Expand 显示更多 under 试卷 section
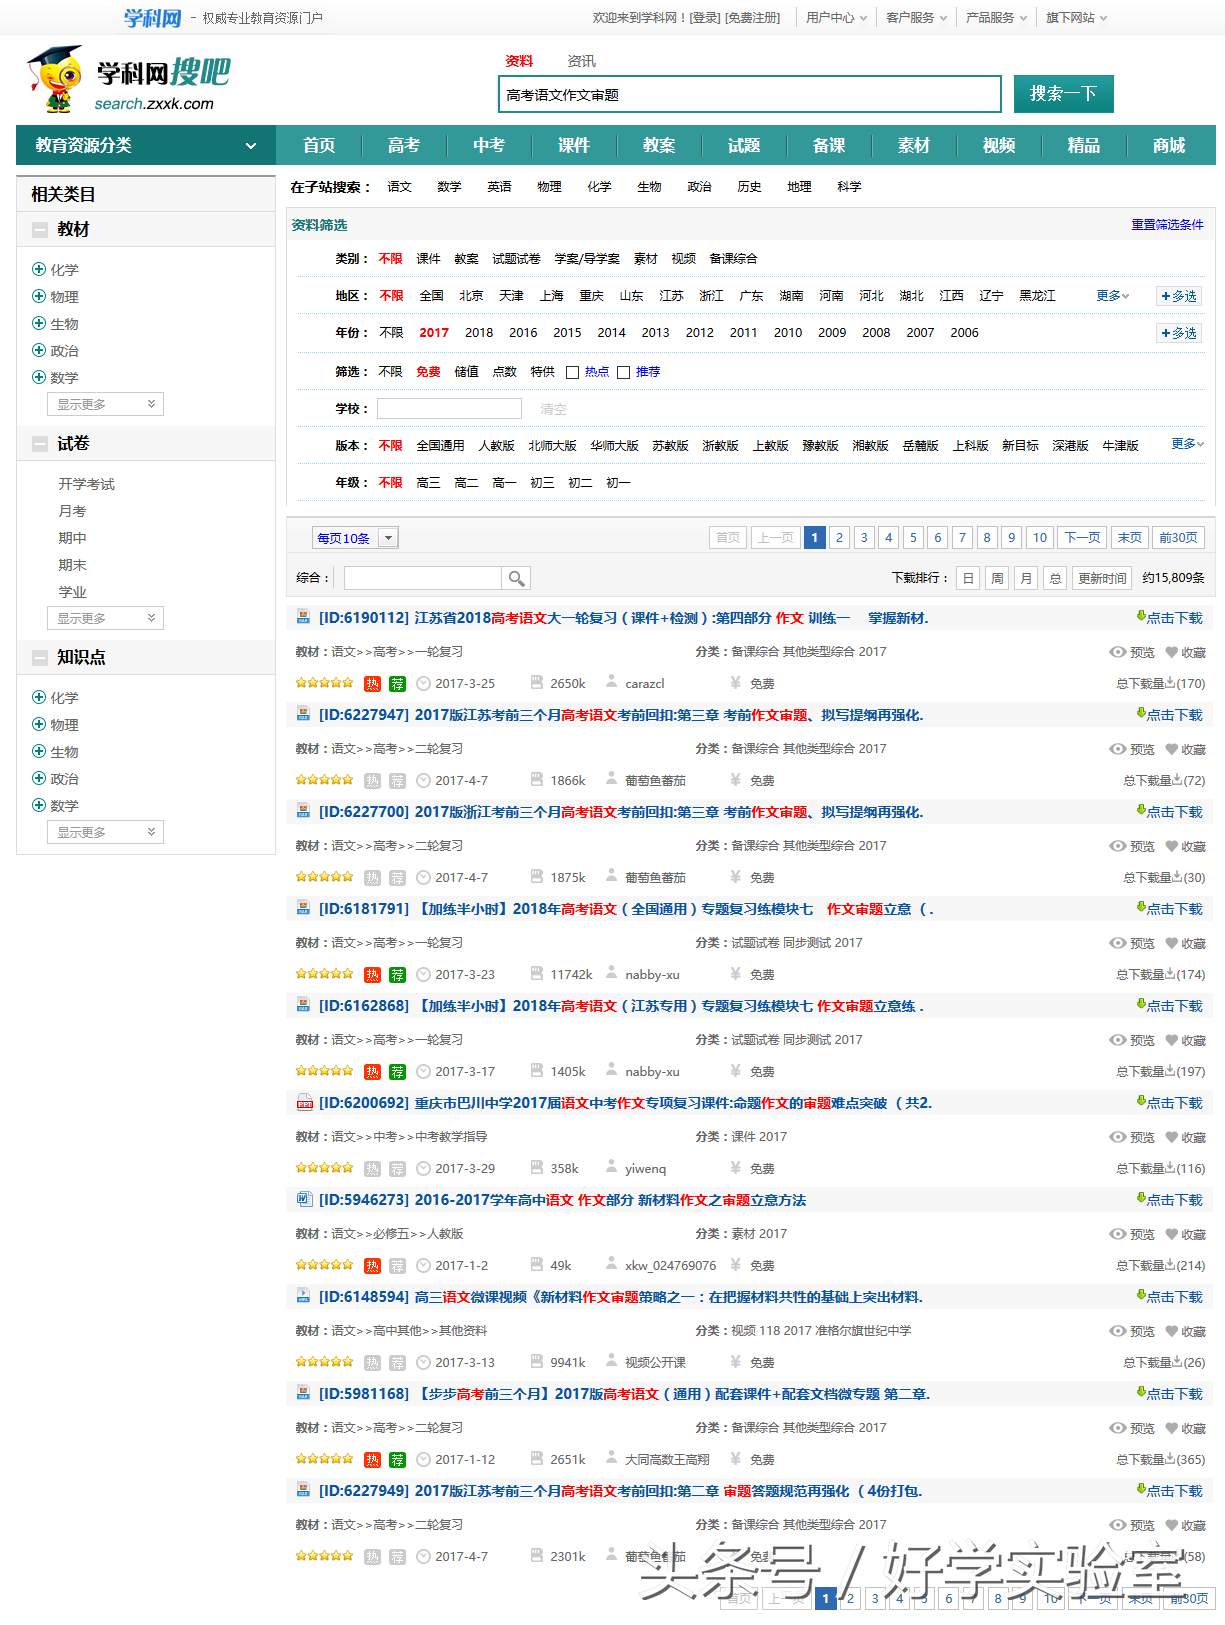 tap(105, 618)
